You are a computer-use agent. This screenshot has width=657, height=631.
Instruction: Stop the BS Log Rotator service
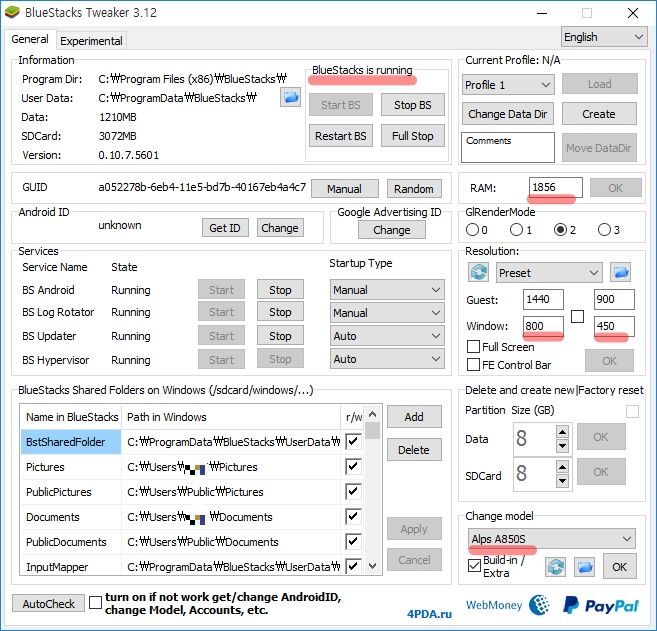(280, 312)
